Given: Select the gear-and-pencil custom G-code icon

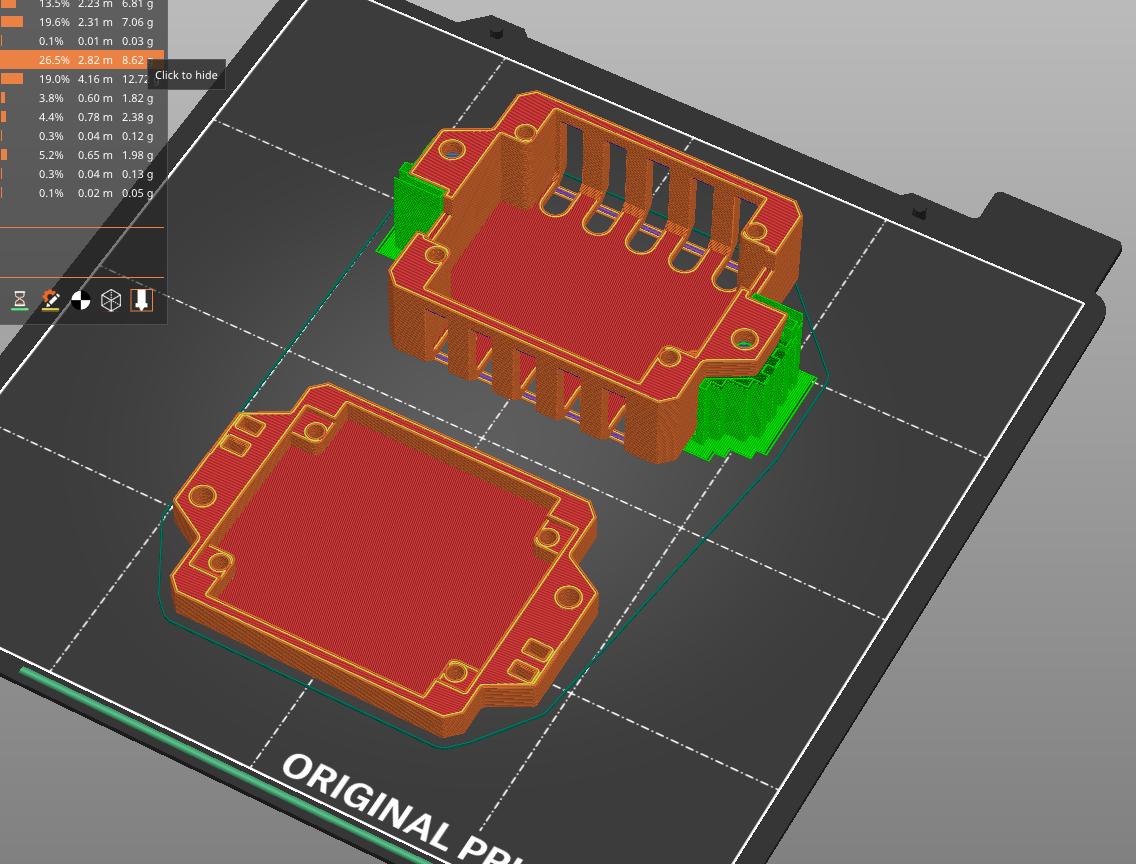Looking at the screenshot, I should point(52,298).
